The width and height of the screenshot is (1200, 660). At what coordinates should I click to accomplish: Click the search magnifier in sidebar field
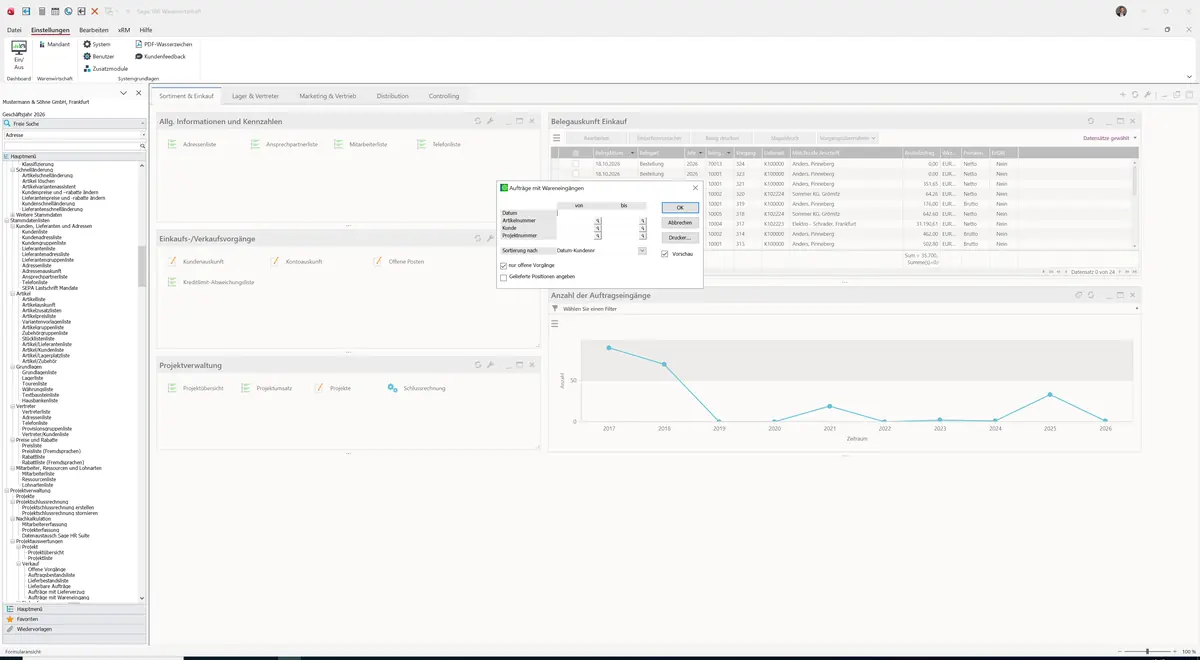143,146
